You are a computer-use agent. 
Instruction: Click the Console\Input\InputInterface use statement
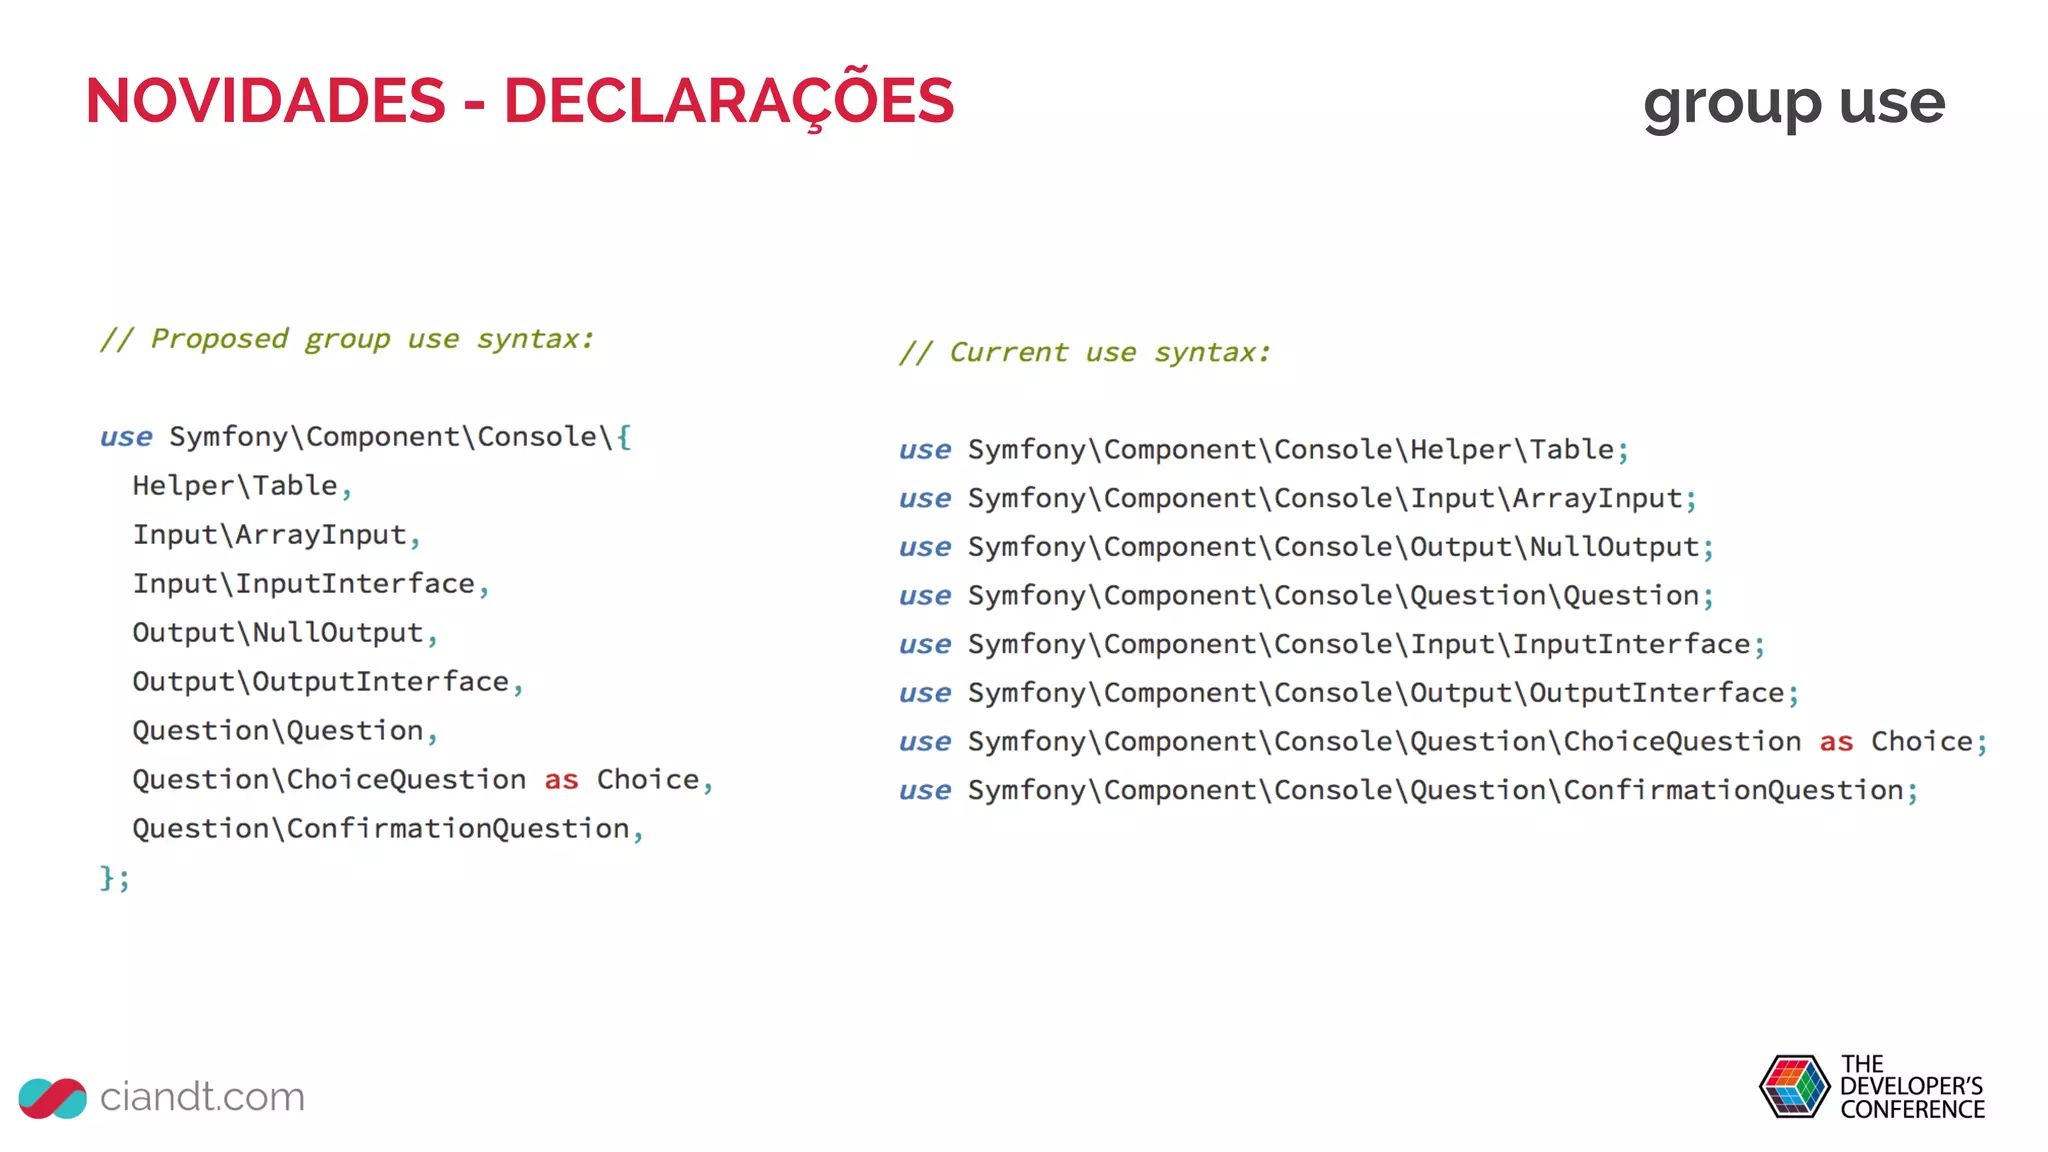(x=1331, y=644)
